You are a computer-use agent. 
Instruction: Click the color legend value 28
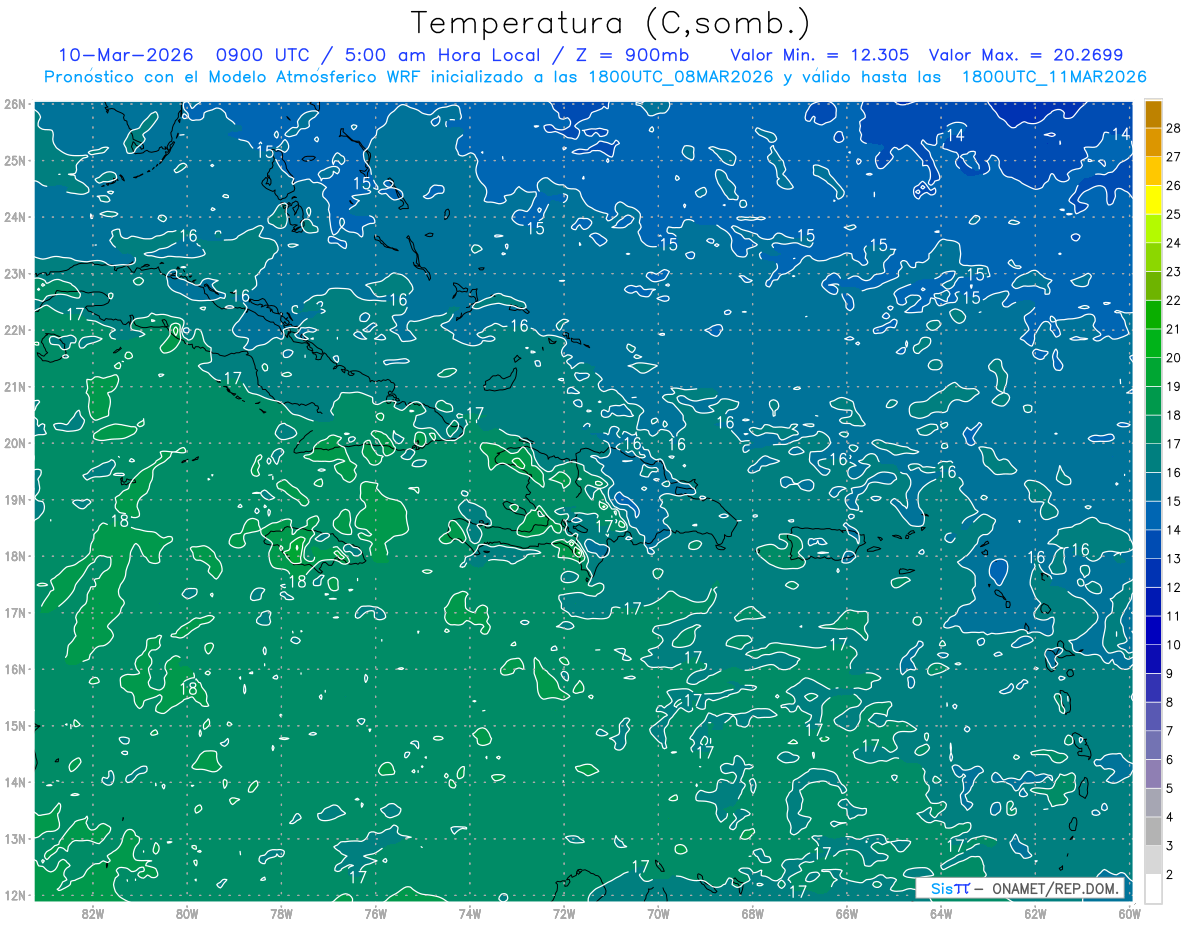[x=1174, y=128]
